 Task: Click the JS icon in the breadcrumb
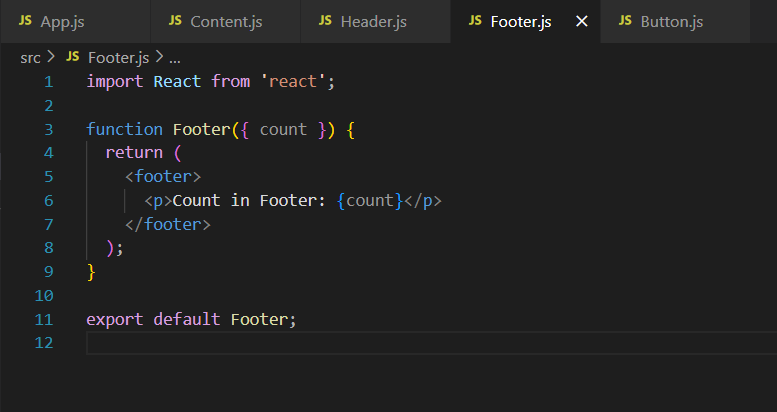pos(72,57)
